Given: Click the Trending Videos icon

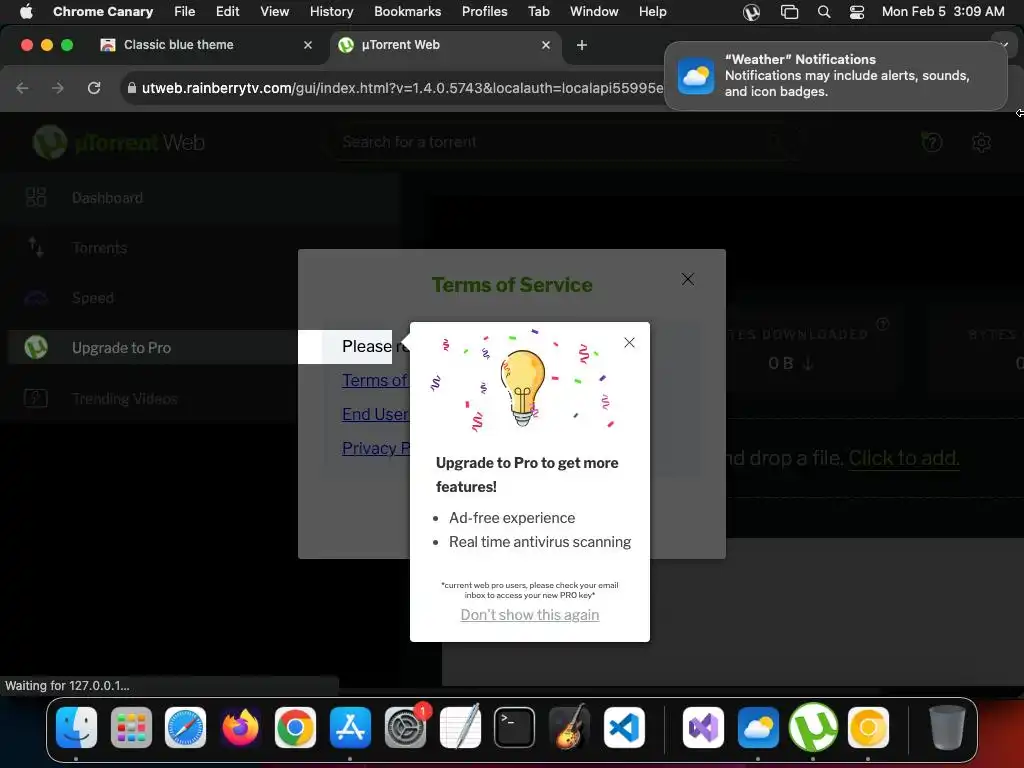Looking at the screenshot, I should pyautogui.click(x=36, y=398).
